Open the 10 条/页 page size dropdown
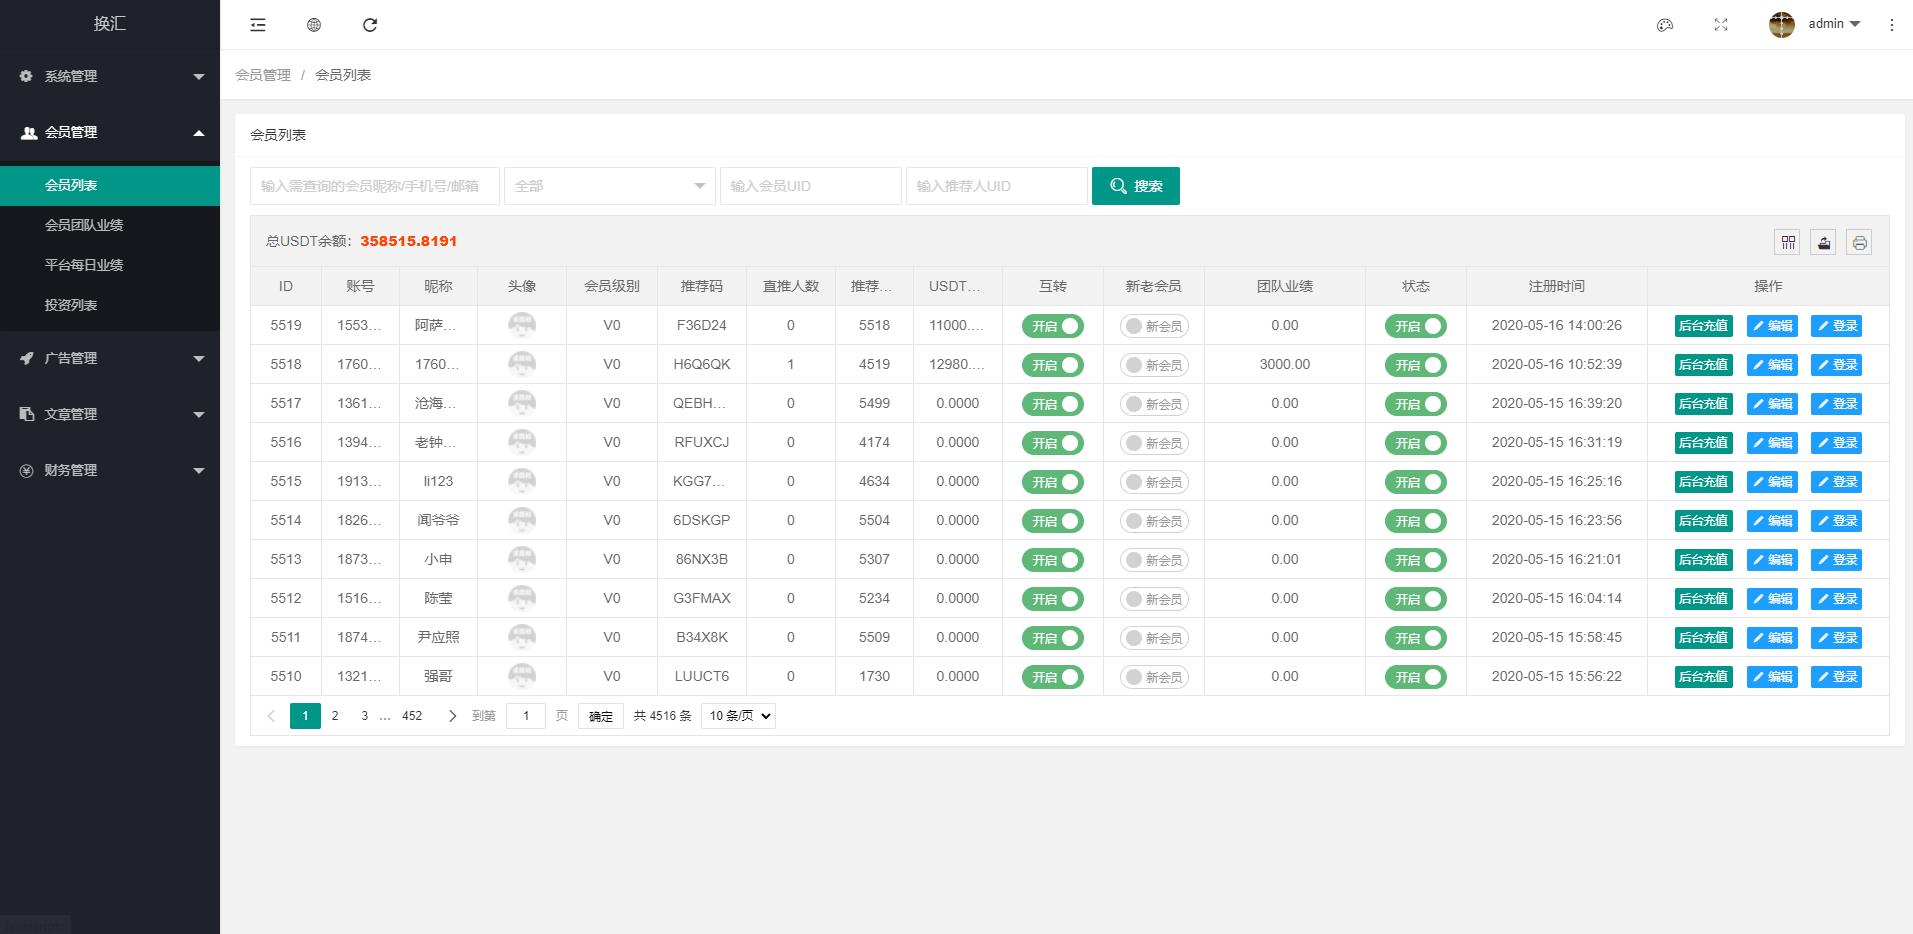Image resolution: width=1913 pixels, height=934 pixels. 739,716
